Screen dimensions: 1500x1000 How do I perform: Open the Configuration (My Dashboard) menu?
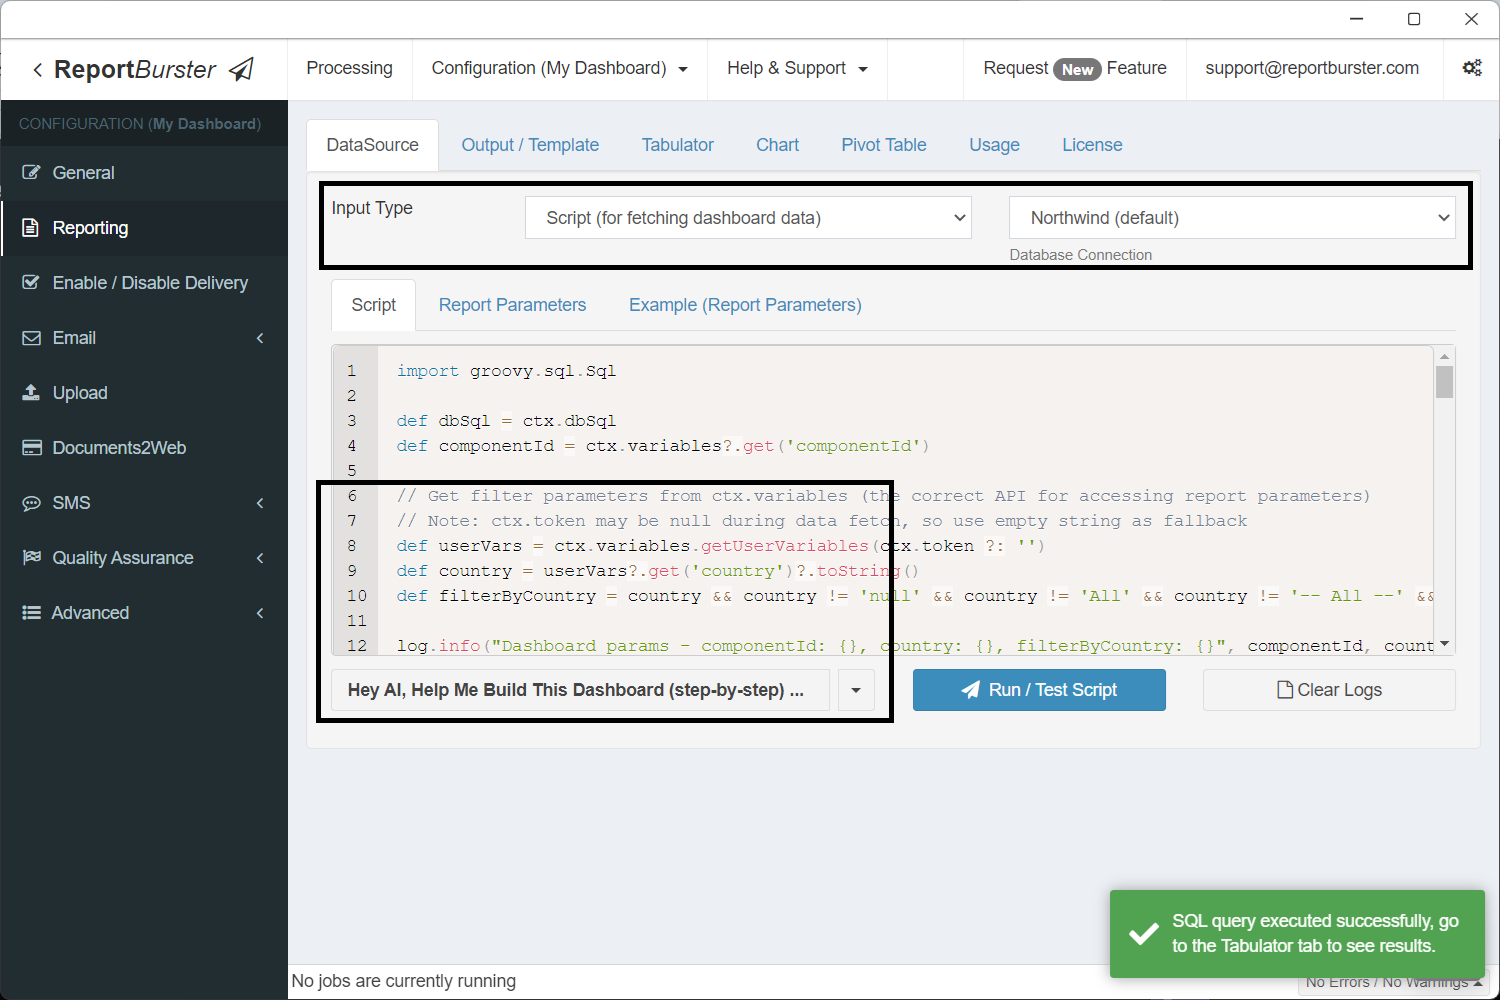[559, 68]
